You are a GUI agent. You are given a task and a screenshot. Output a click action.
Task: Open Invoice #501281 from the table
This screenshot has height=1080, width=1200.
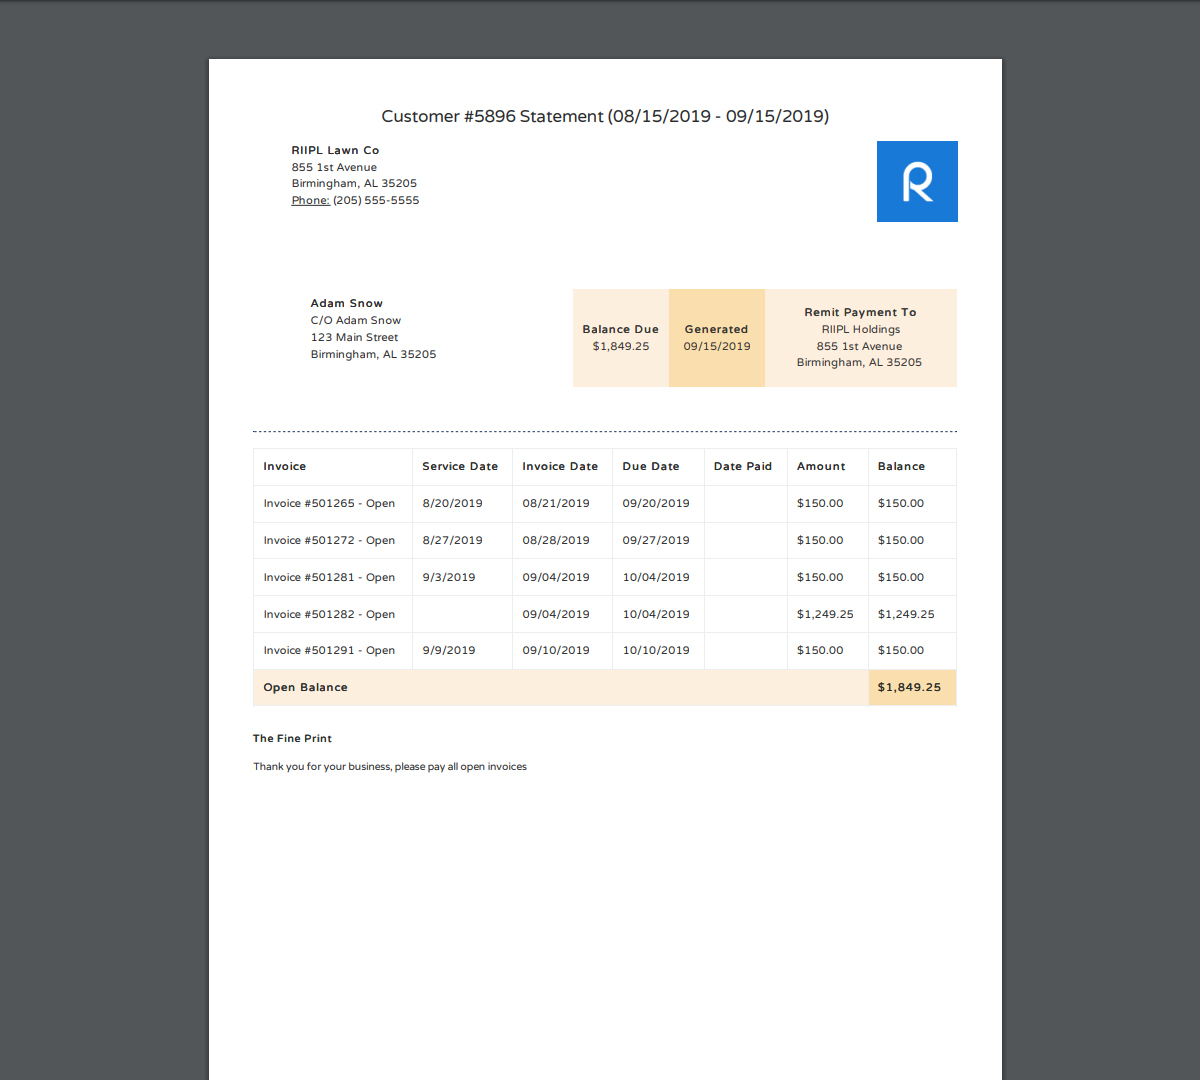point(329,577)
